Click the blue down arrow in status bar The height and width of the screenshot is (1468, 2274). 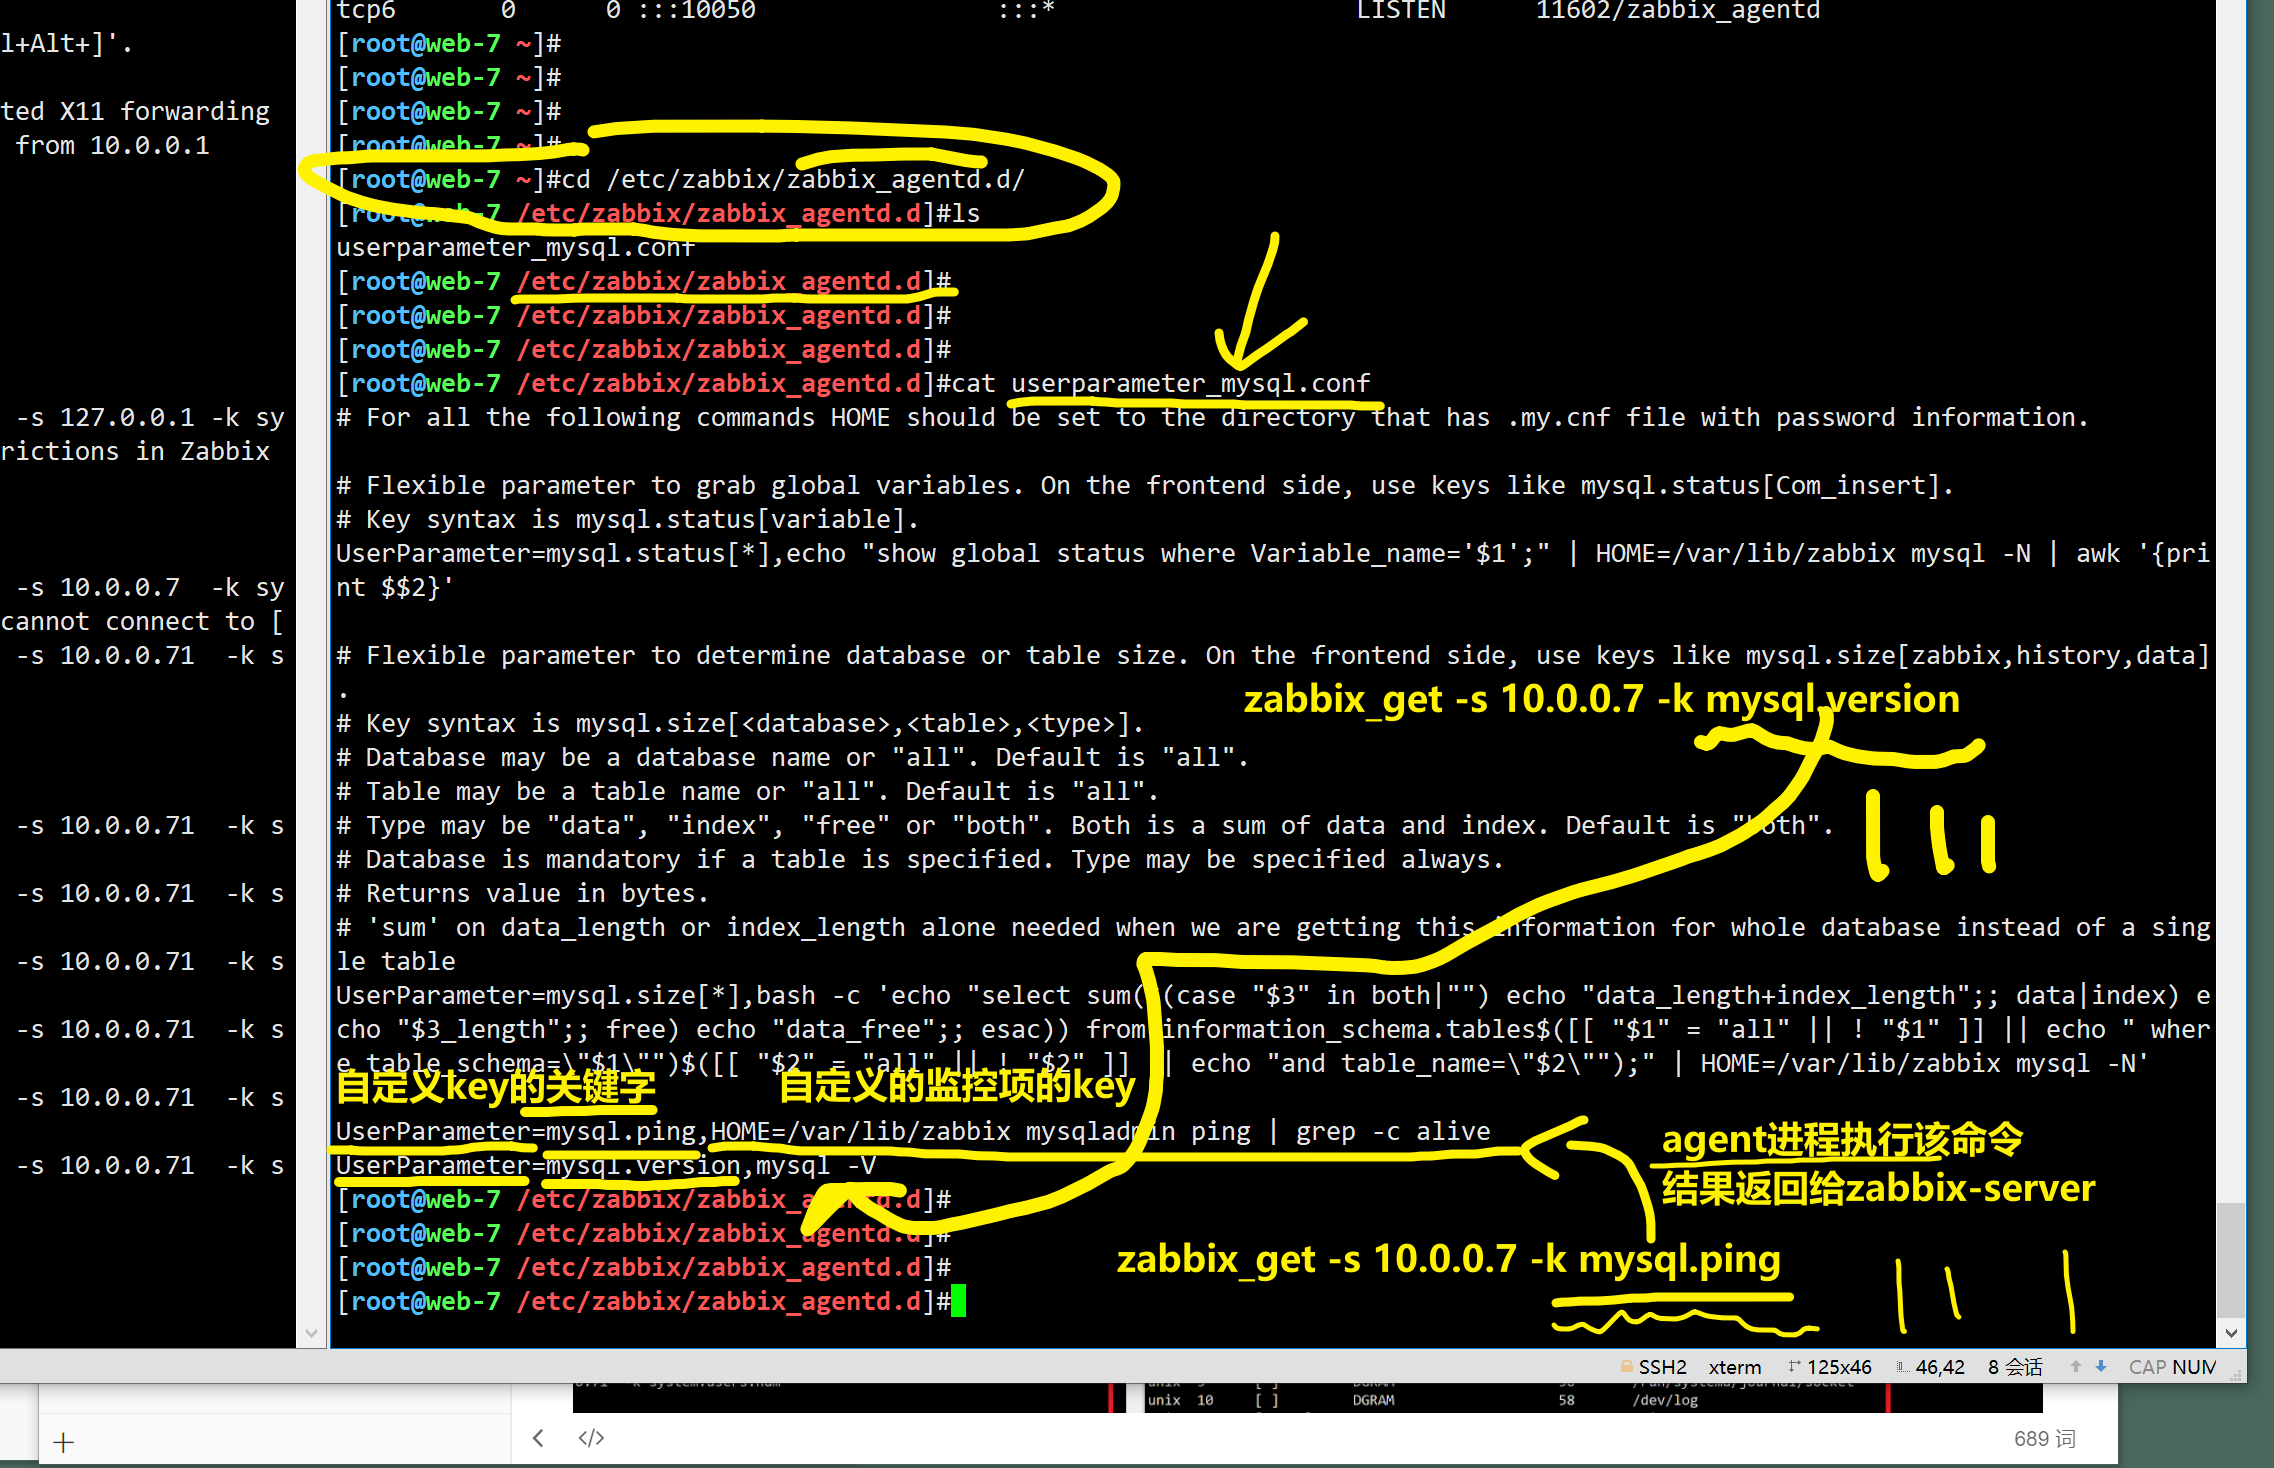coord(2101,1367)
